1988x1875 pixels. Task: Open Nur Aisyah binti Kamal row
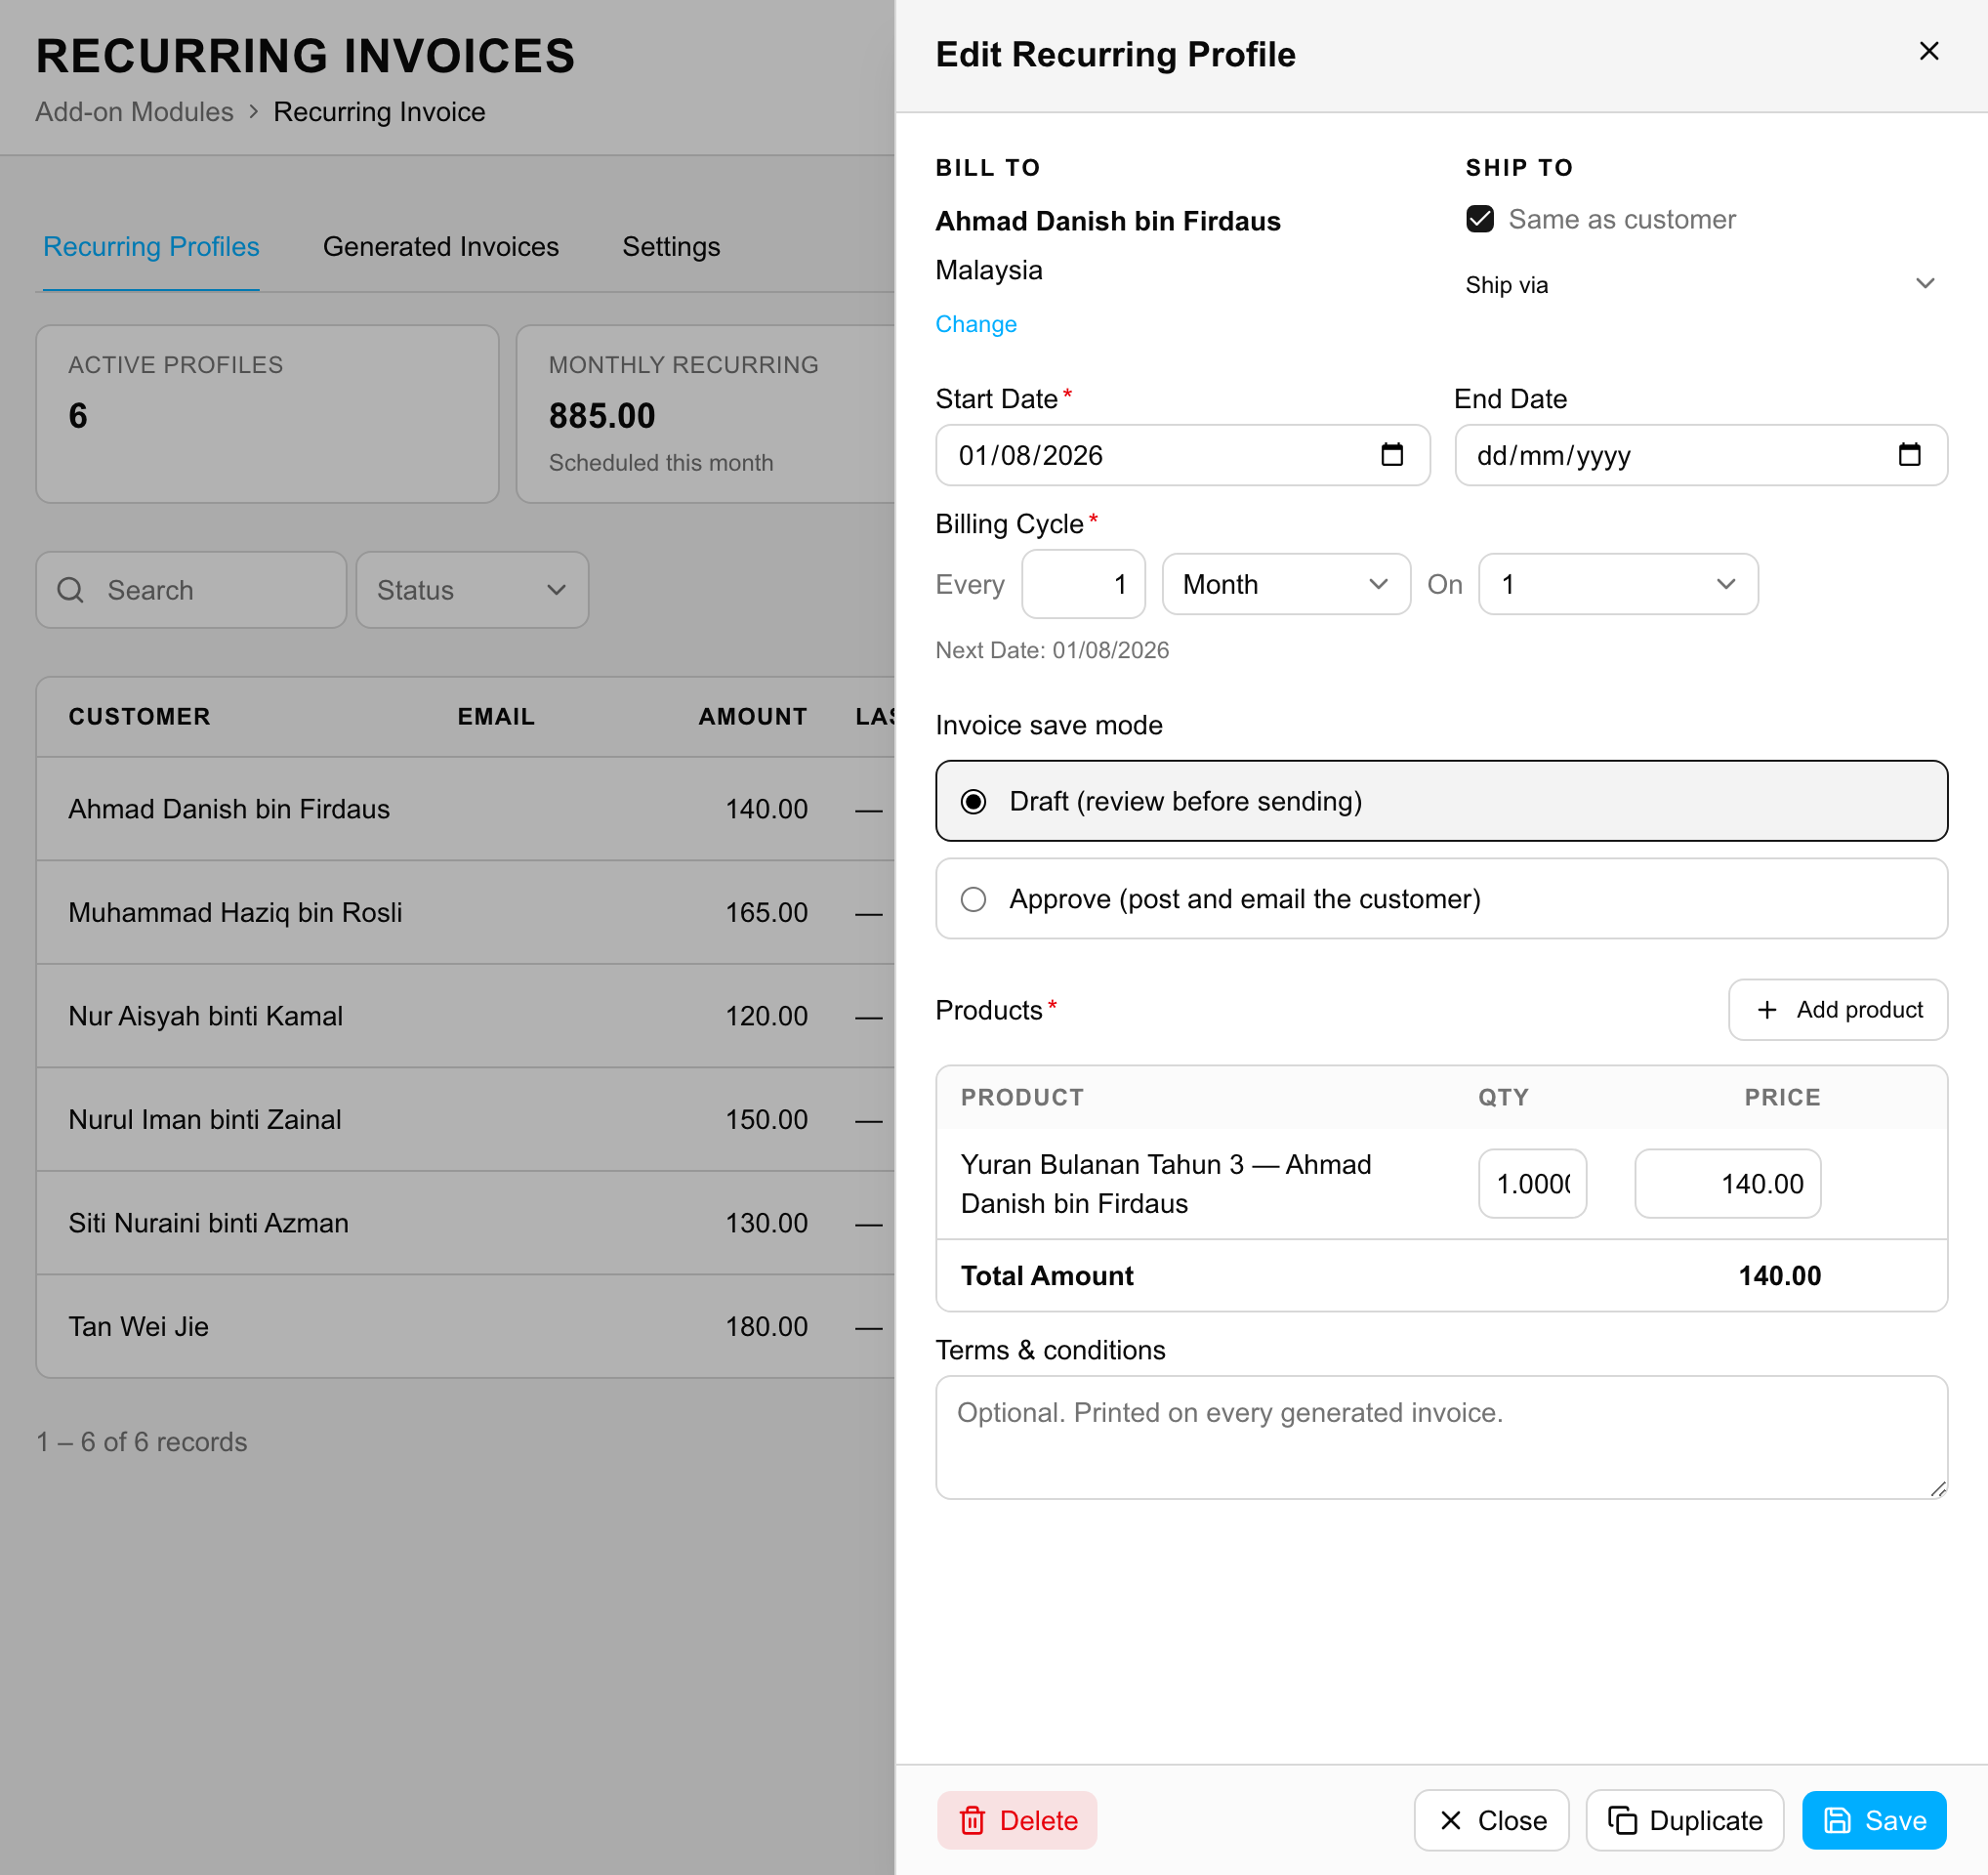click(x=465, y=1016)
